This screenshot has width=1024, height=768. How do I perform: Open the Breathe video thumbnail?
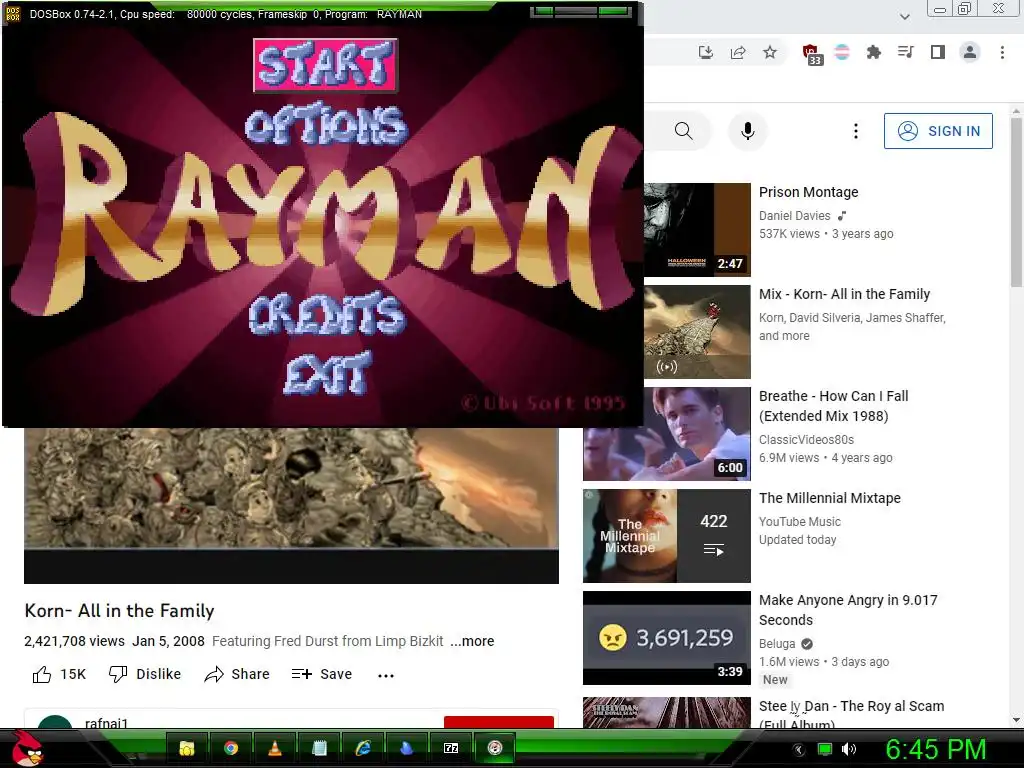pyautogui.click(x=667, y=434)
